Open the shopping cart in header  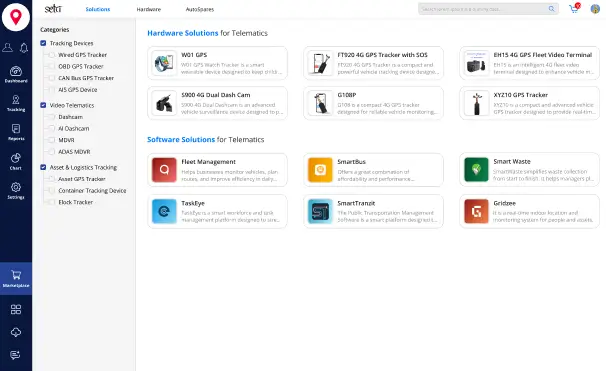(574, 9)
